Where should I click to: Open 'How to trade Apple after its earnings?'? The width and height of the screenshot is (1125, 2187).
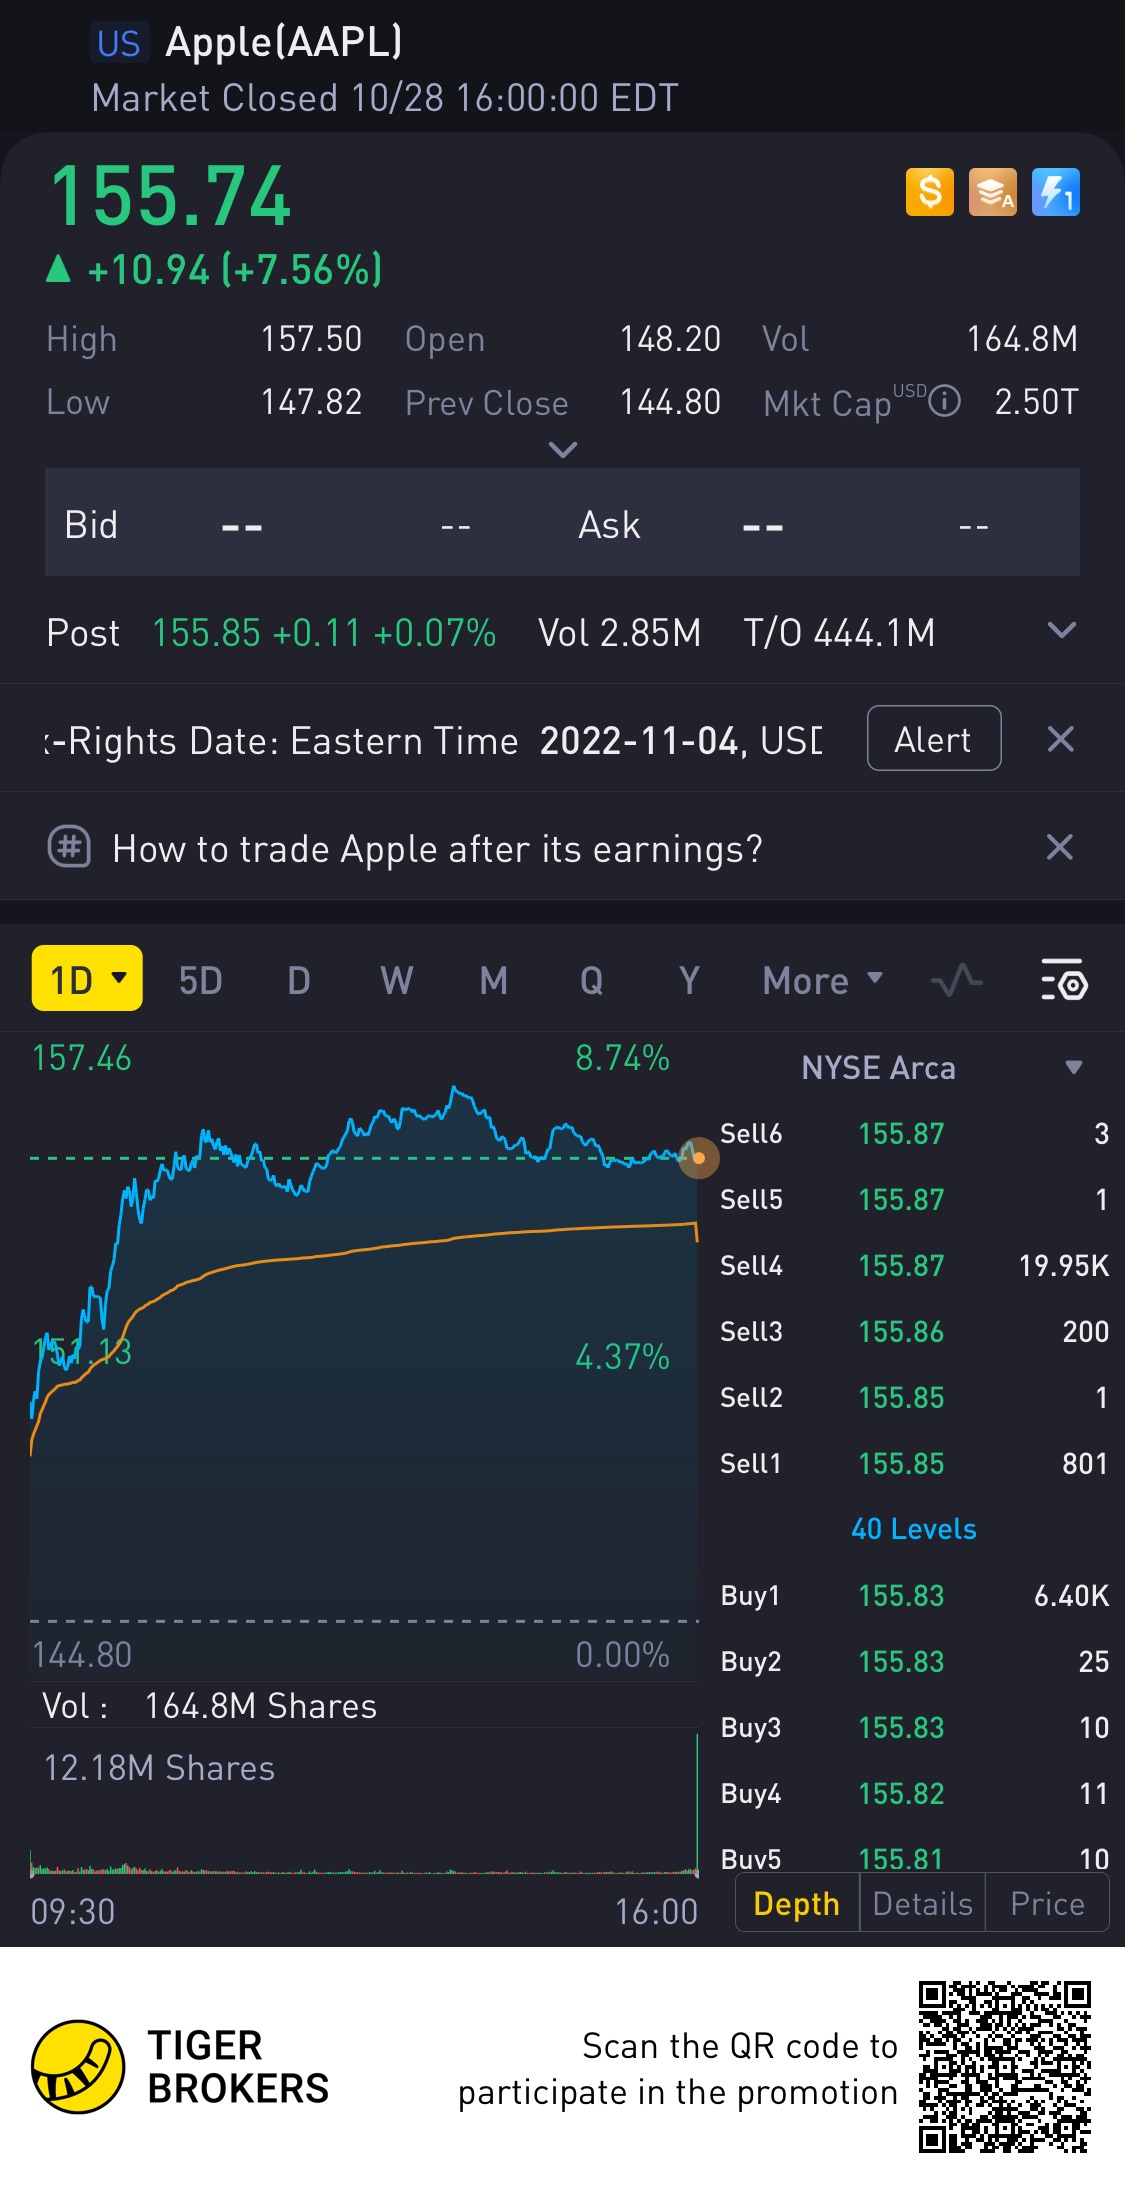(x=437, y=849)
